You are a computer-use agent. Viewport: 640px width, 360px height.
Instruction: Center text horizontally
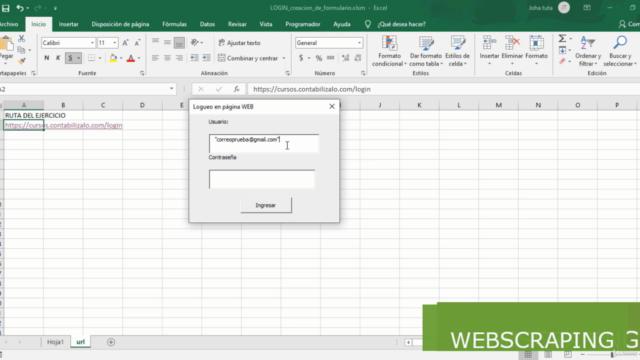coord(167,58)
